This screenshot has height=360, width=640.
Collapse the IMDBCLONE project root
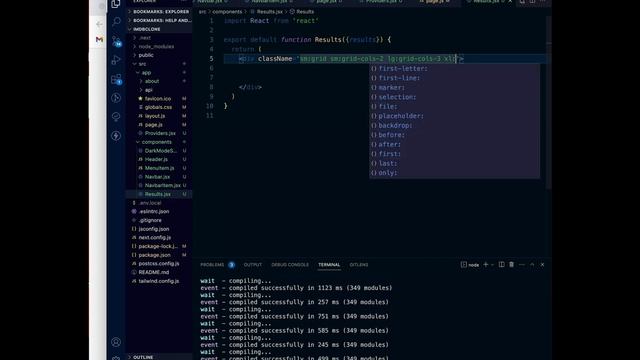click(158, 29)
